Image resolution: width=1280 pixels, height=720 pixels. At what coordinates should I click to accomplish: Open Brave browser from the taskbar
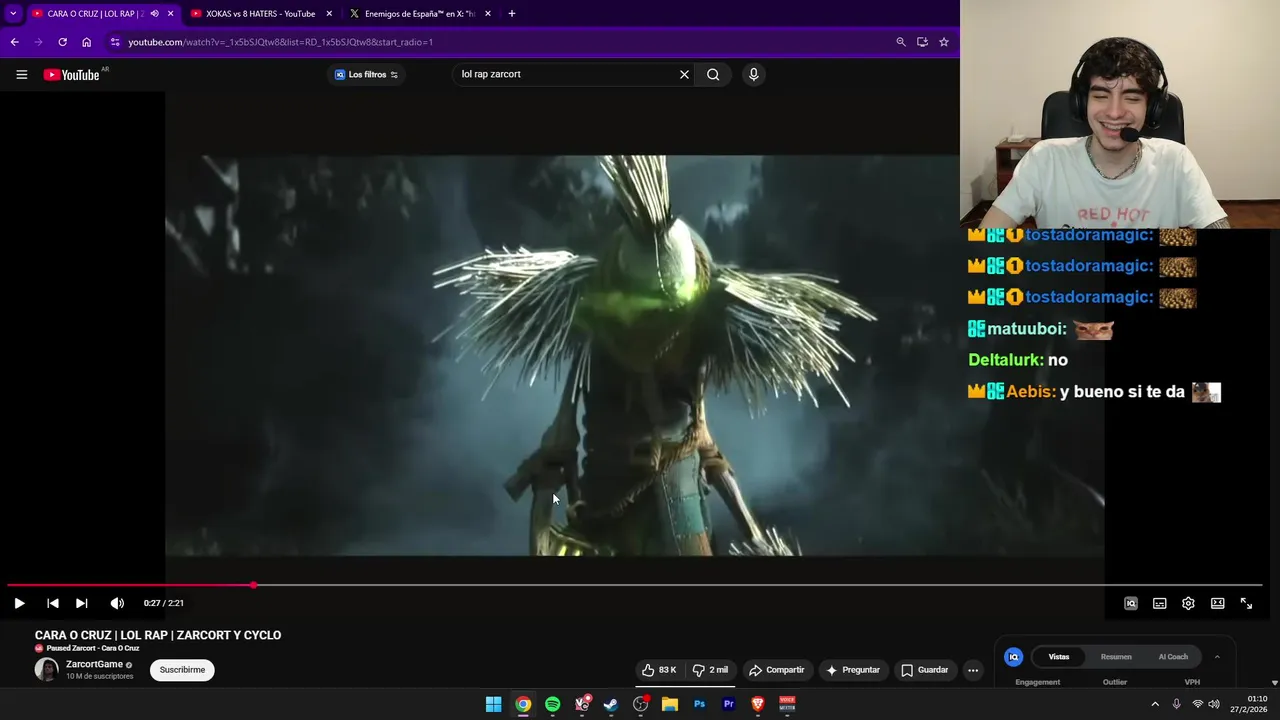click(x=758, y=704)
